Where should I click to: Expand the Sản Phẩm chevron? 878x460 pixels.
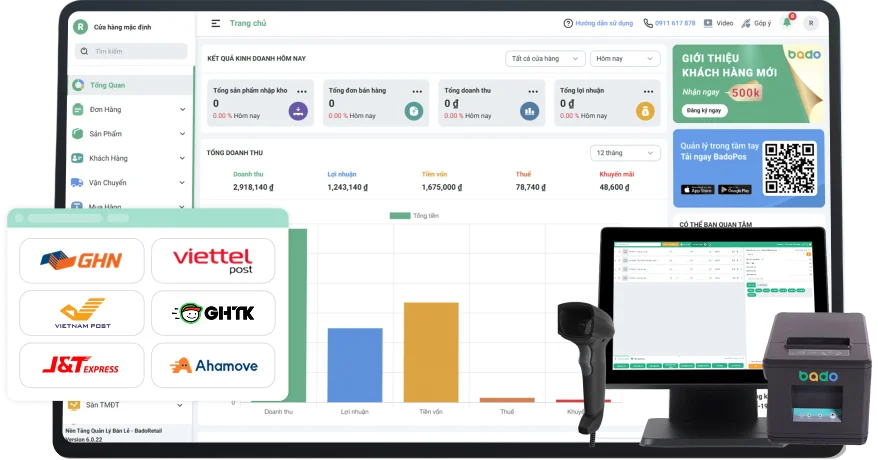click(x=183, y=134)
